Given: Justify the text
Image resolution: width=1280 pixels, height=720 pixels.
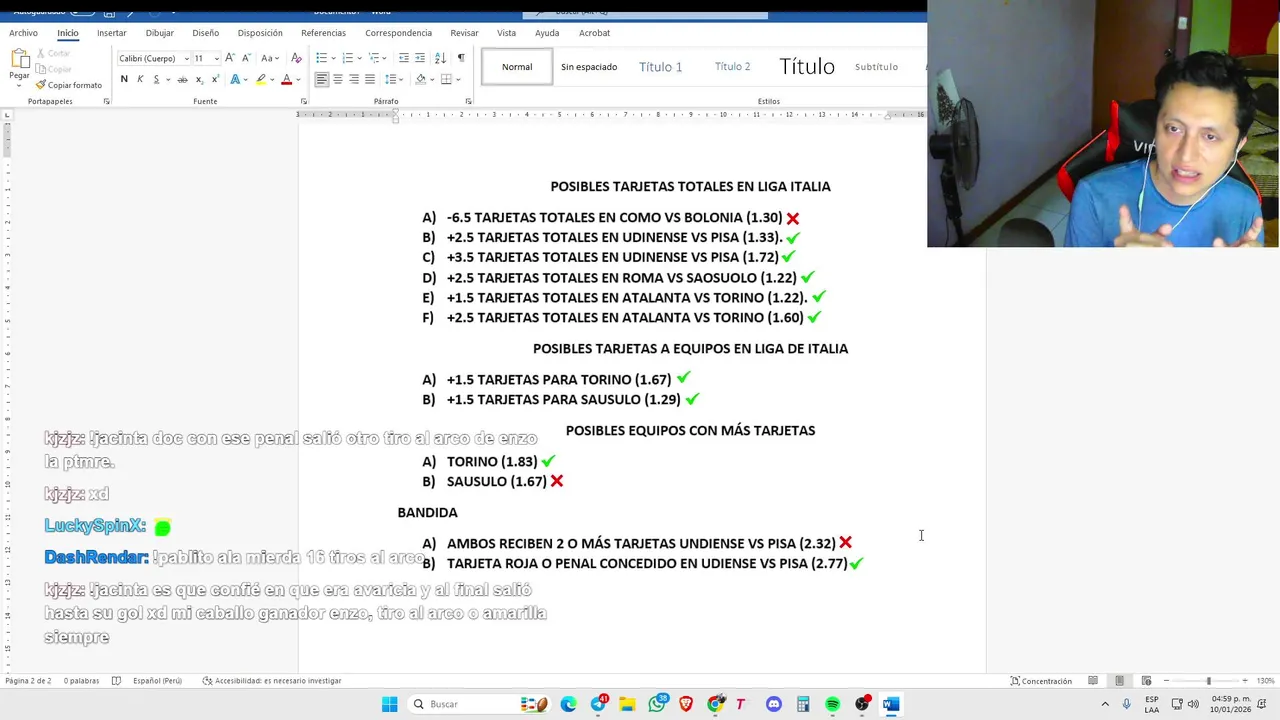Looking at the screenshot, I should [369, 79].
